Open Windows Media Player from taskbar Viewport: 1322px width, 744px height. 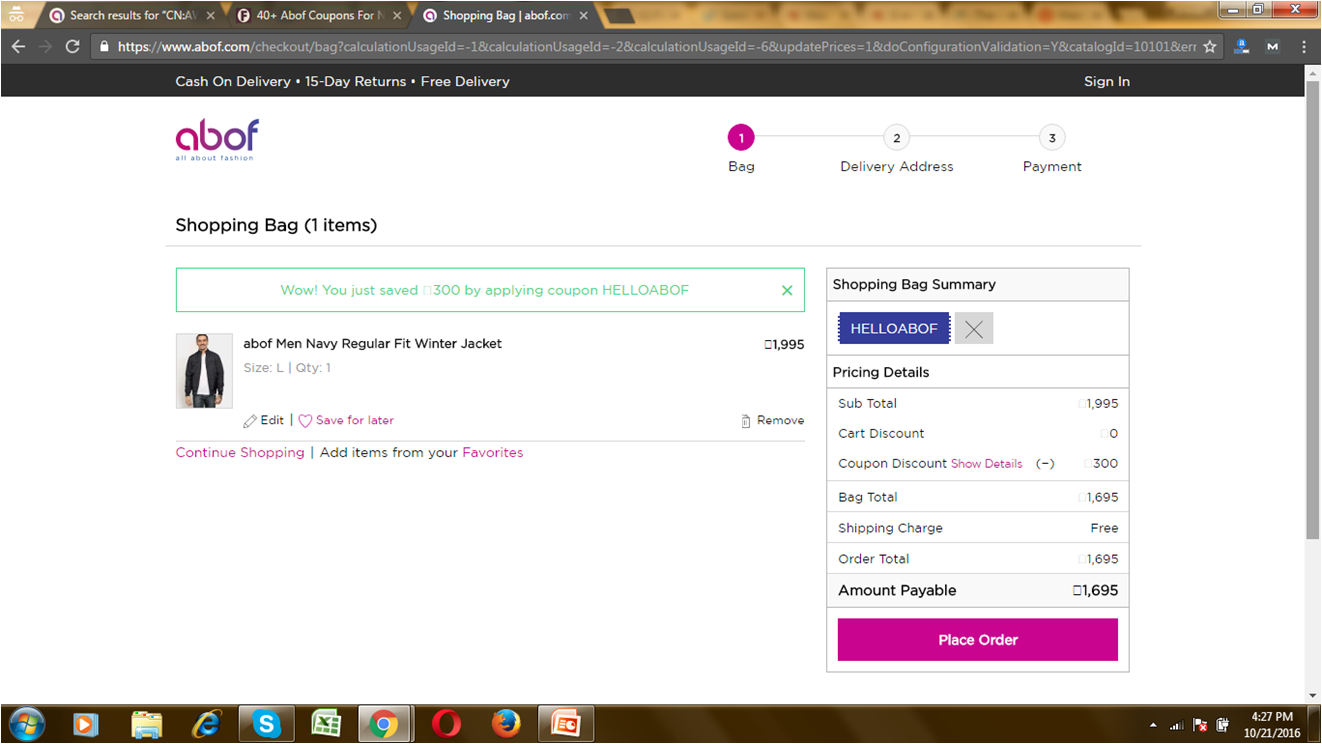click(86, 724)
